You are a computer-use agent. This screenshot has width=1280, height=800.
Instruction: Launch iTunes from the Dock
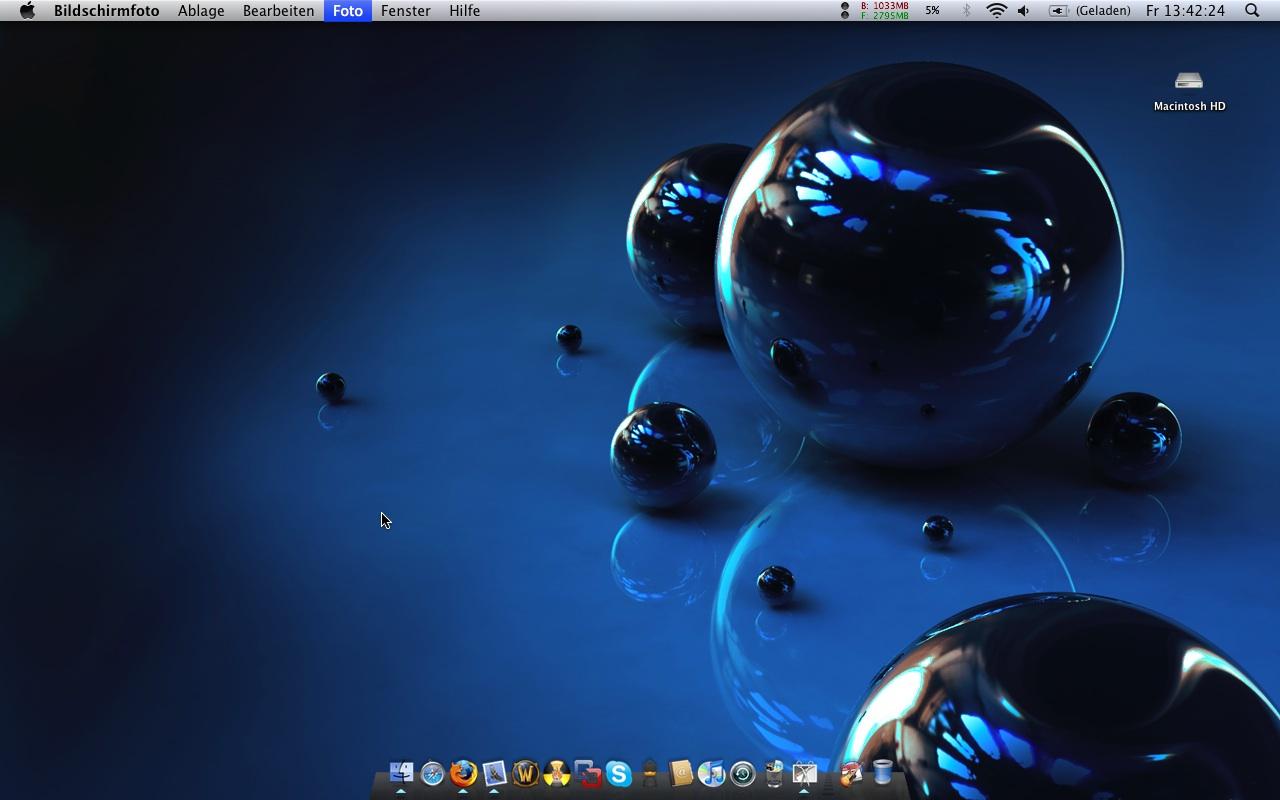click(x=711, y=773)
